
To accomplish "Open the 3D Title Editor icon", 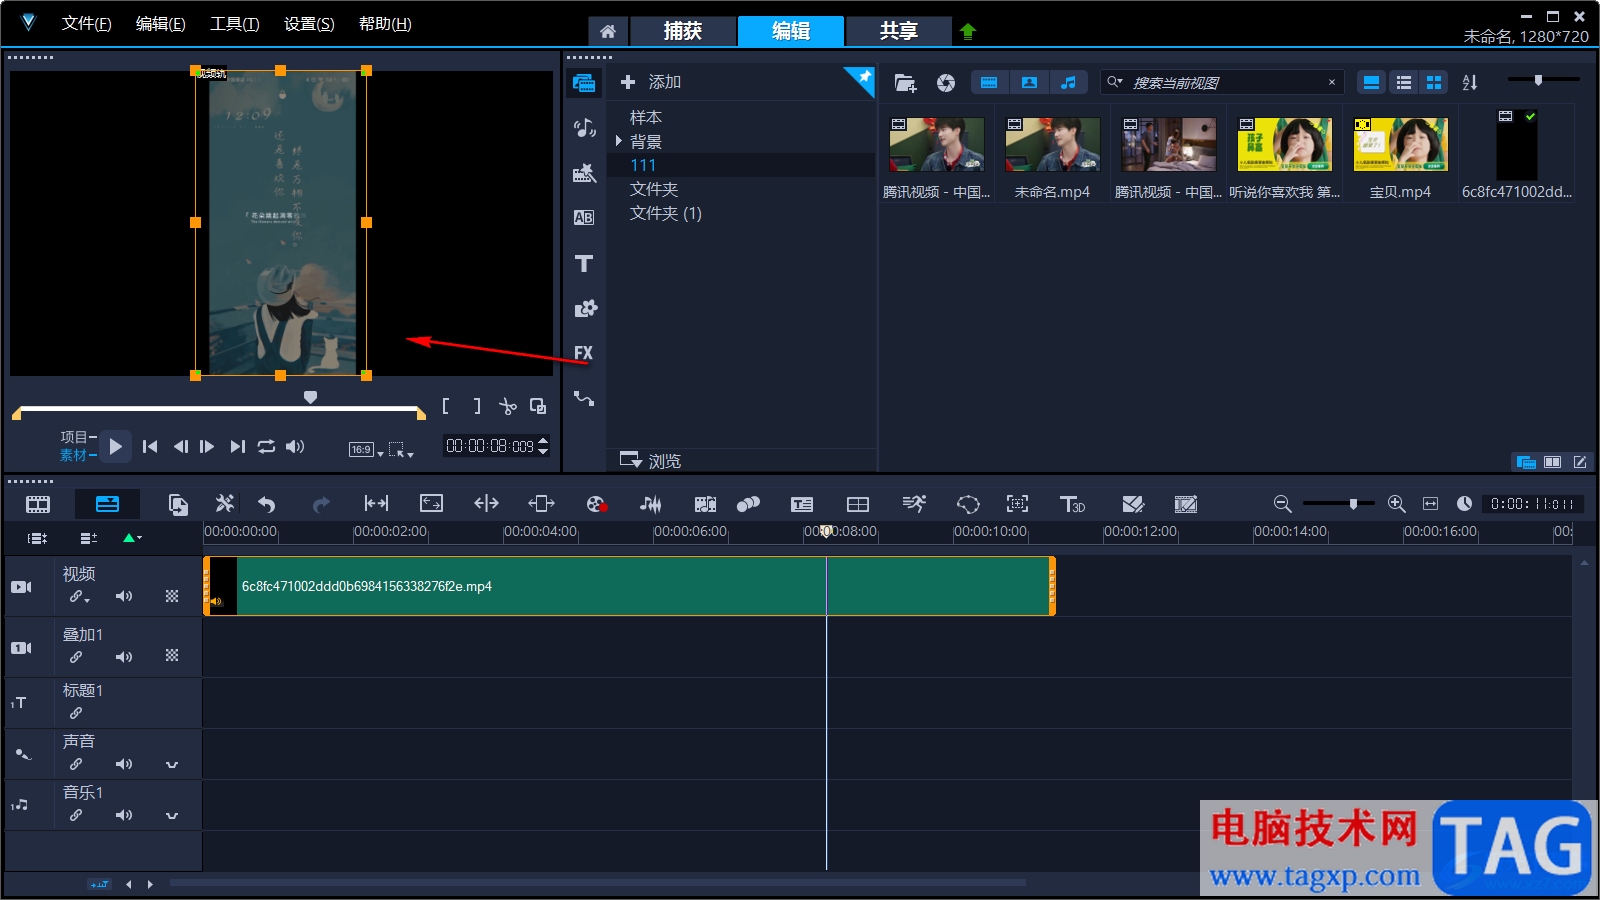I will point(1072,504).
